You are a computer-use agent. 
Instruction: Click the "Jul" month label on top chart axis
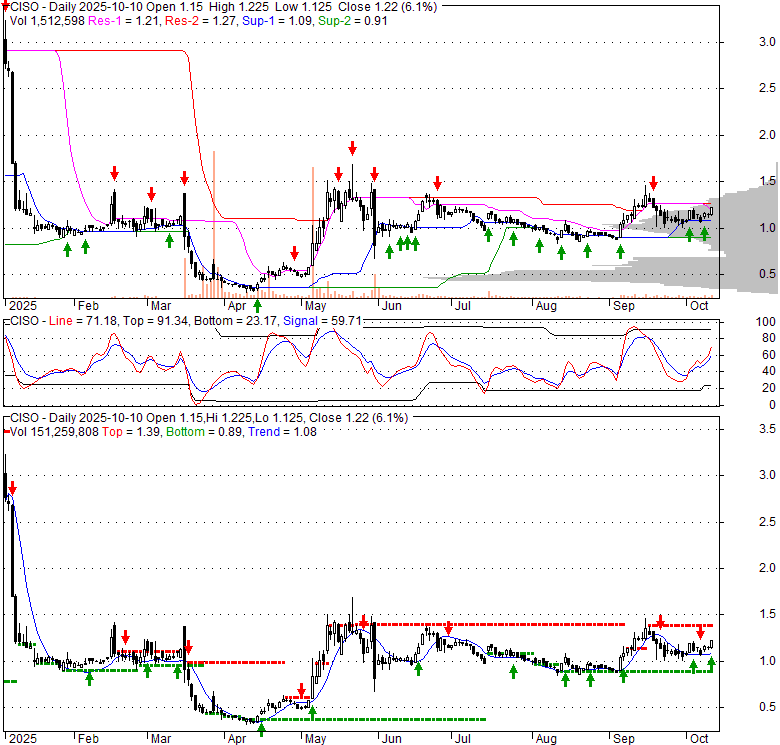461,306
